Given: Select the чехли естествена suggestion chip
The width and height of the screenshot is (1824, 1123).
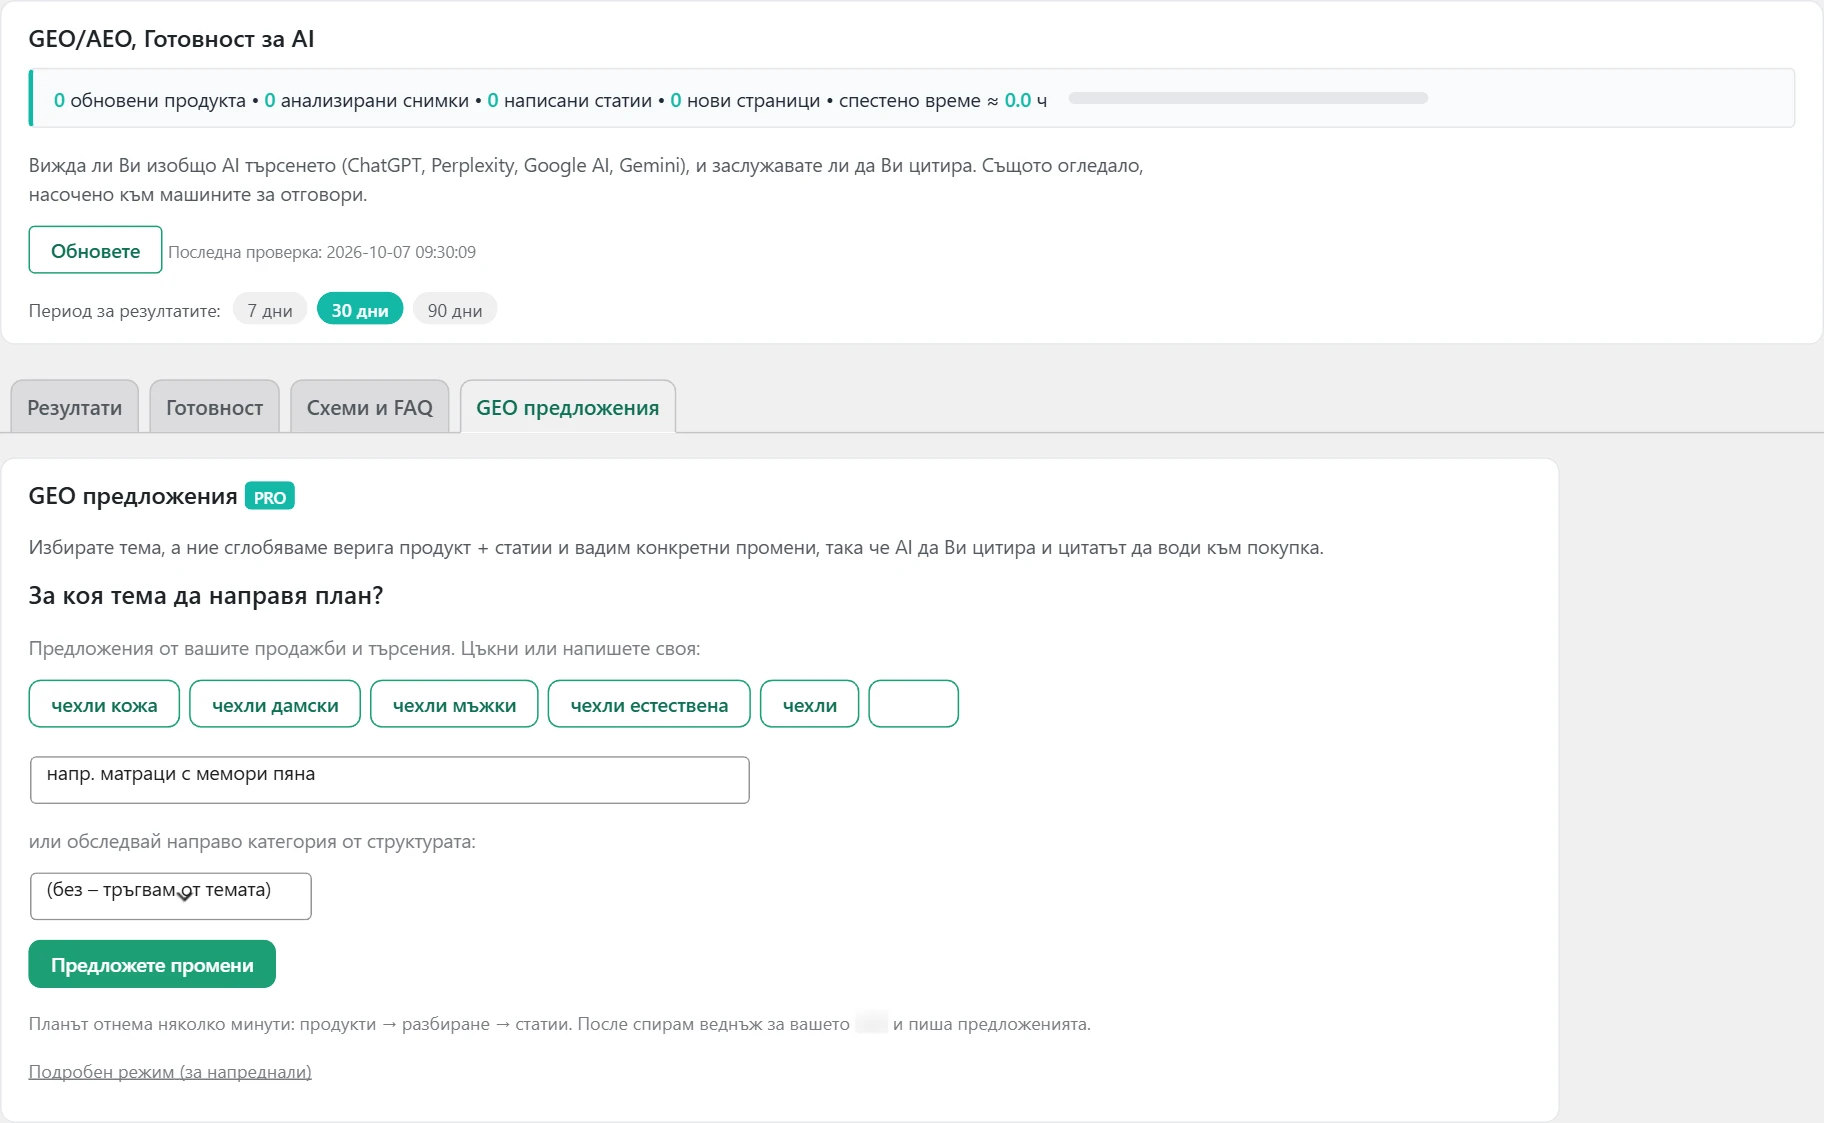Looking at the screenshot, I should 649,704.
